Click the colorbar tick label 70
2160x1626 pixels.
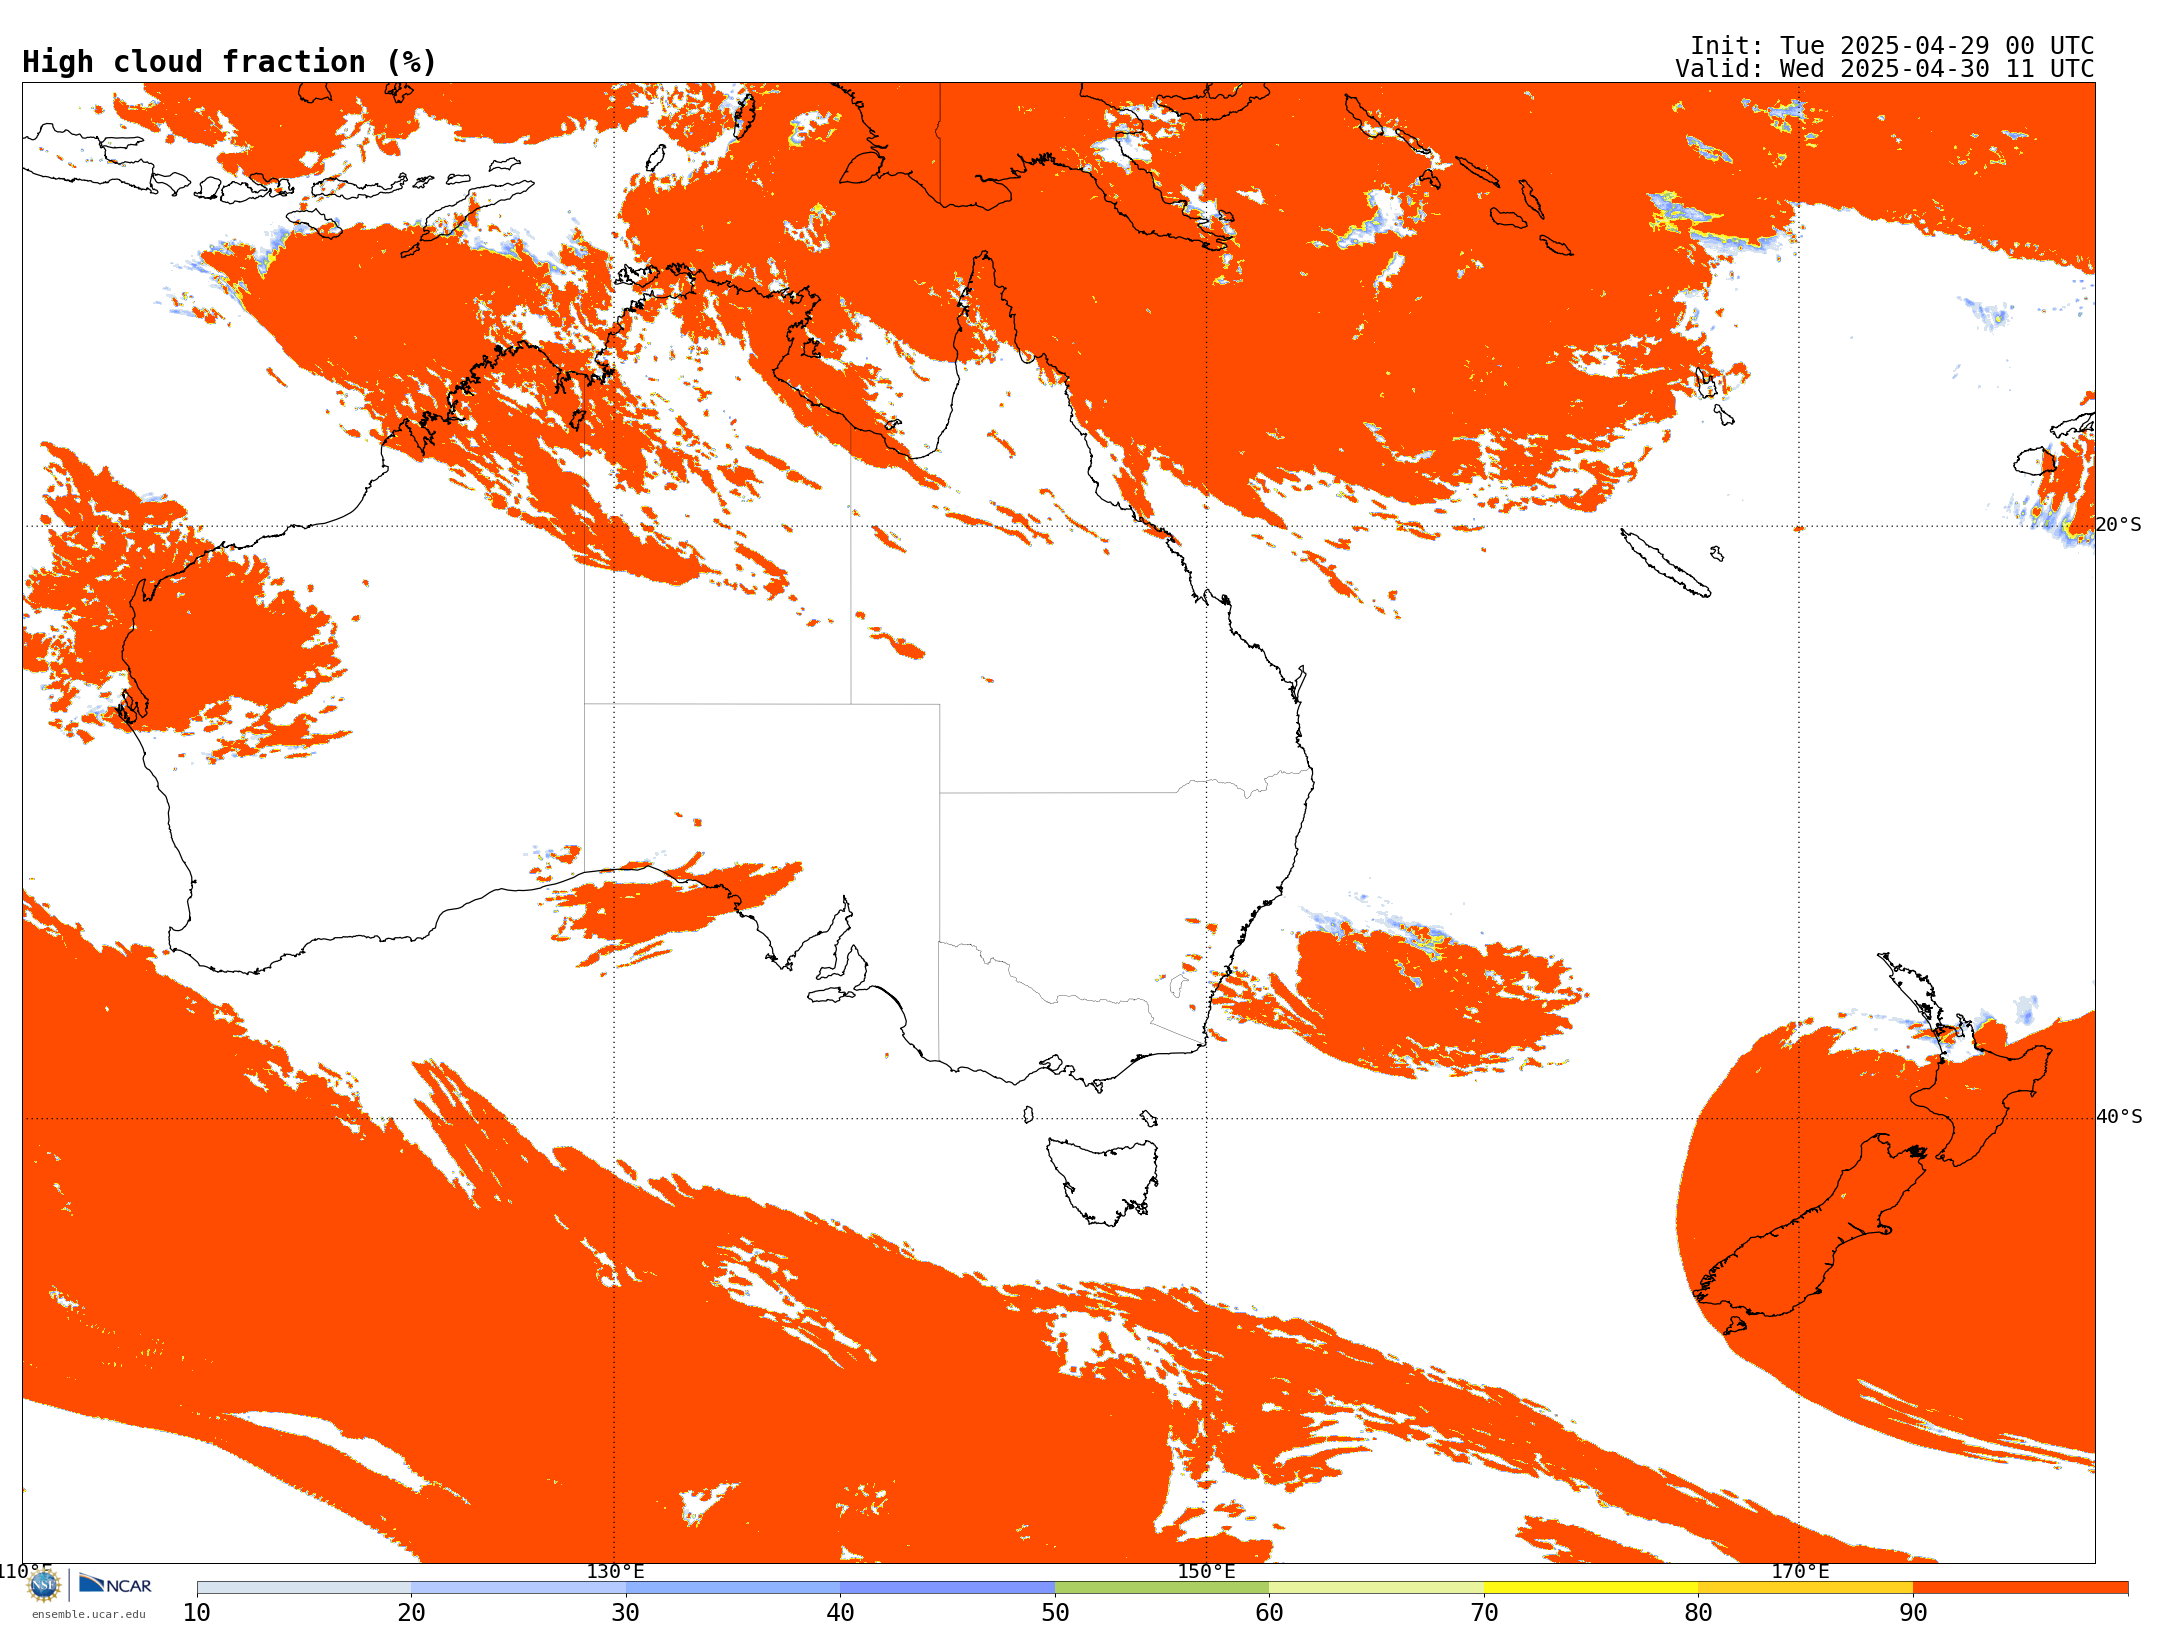(1484, 1613)
